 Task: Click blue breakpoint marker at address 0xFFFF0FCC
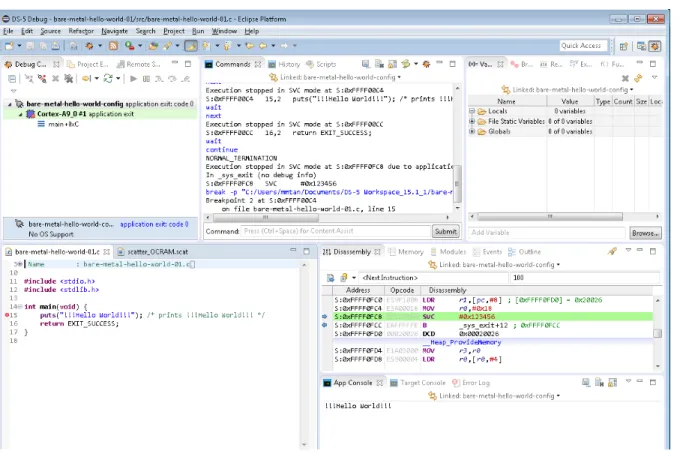325,325
